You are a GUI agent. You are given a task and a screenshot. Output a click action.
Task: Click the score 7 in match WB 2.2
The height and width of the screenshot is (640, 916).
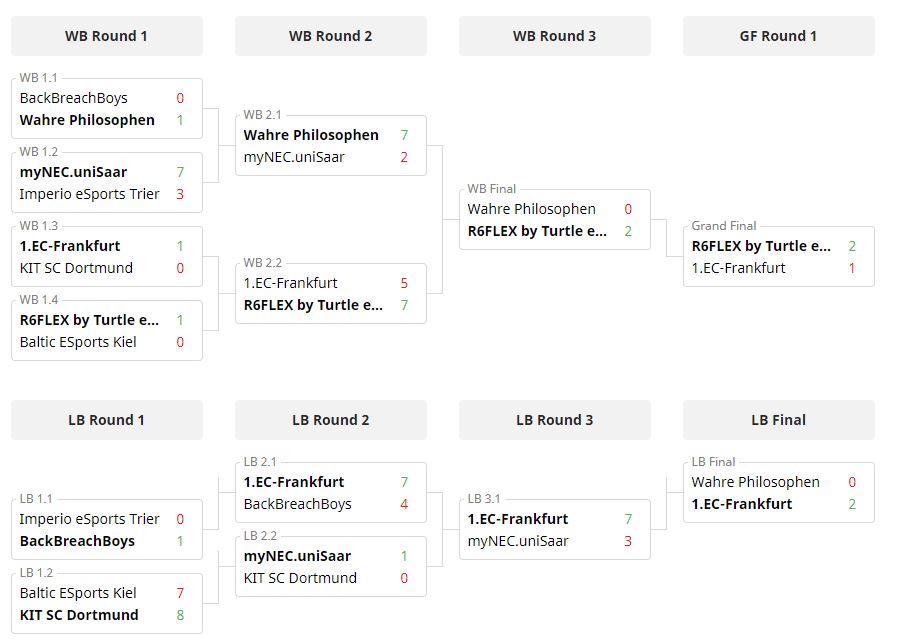(x=404, y=305)
